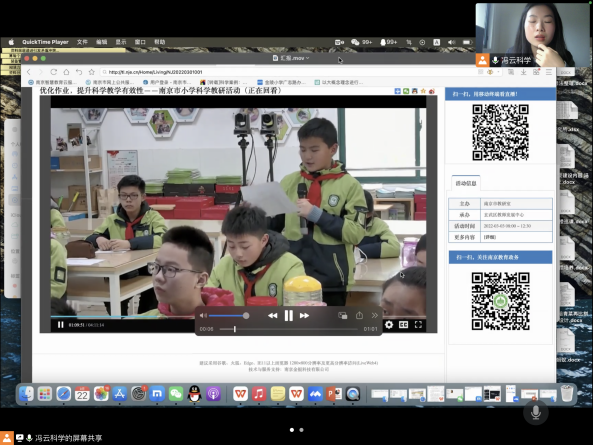Click the Nanjing education QR code
The width and height of the screenshot is (593, 445).
coord(500,301)
